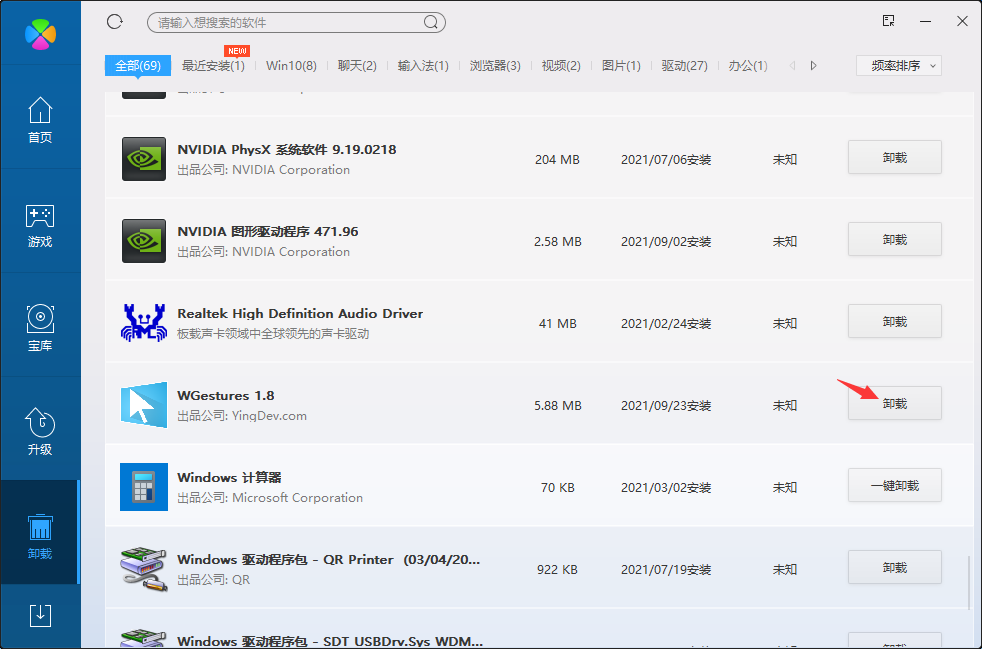Click the 41 MB size value

557,324
